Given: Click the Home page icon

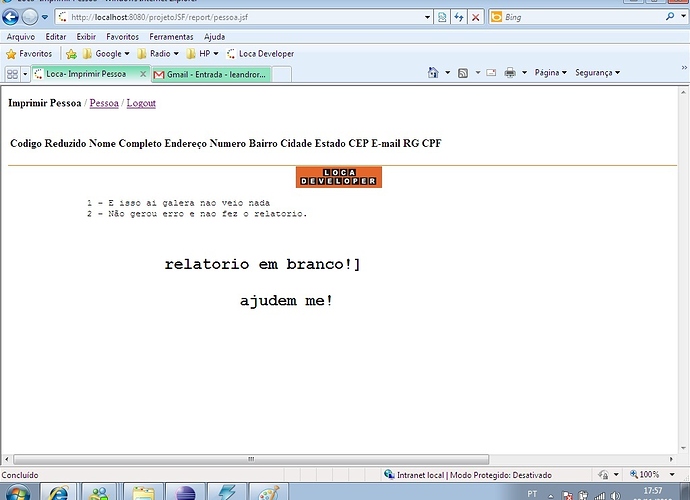Looking at the screenshot, I should (x=433, y=73).
